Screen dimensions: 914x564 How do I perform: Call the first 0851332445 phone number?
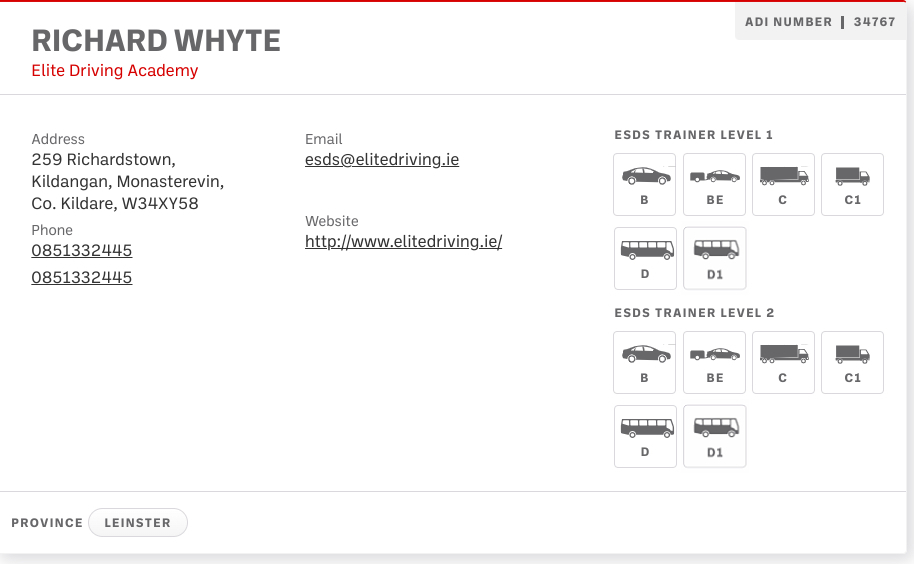pos(82,251)
